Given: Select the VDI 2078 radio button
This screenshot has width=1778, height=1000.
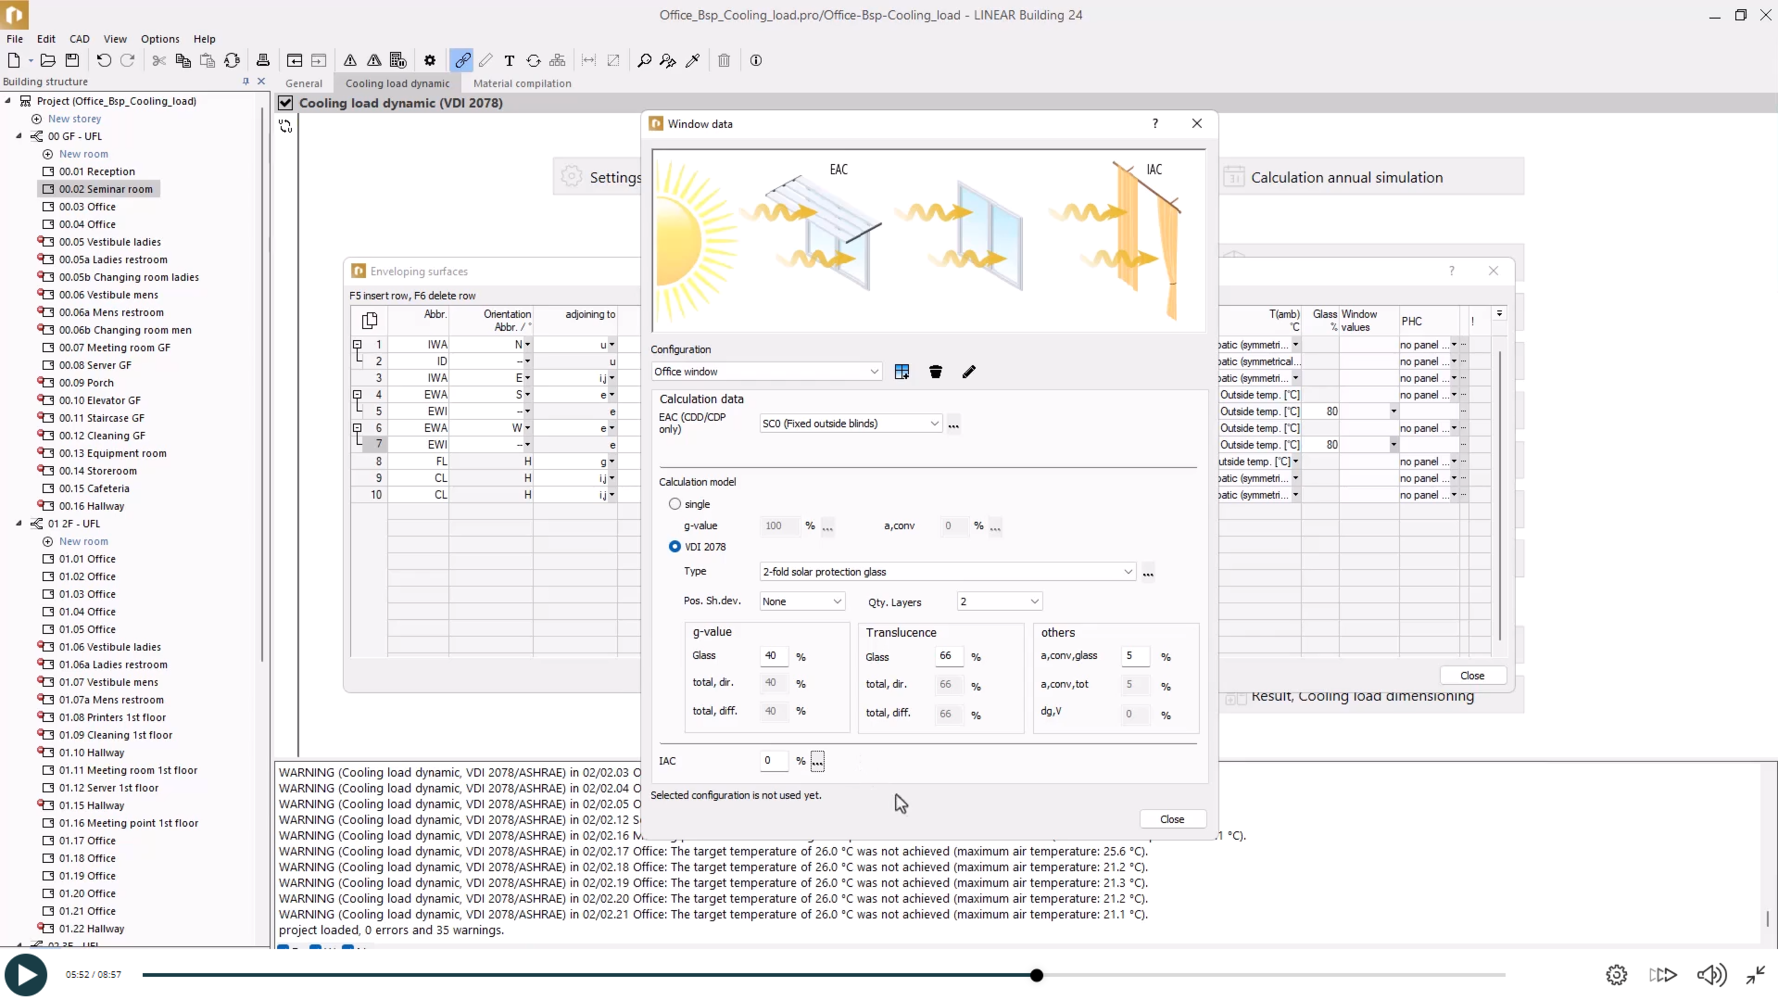Looking at the screenshot, I should [675, 547].
